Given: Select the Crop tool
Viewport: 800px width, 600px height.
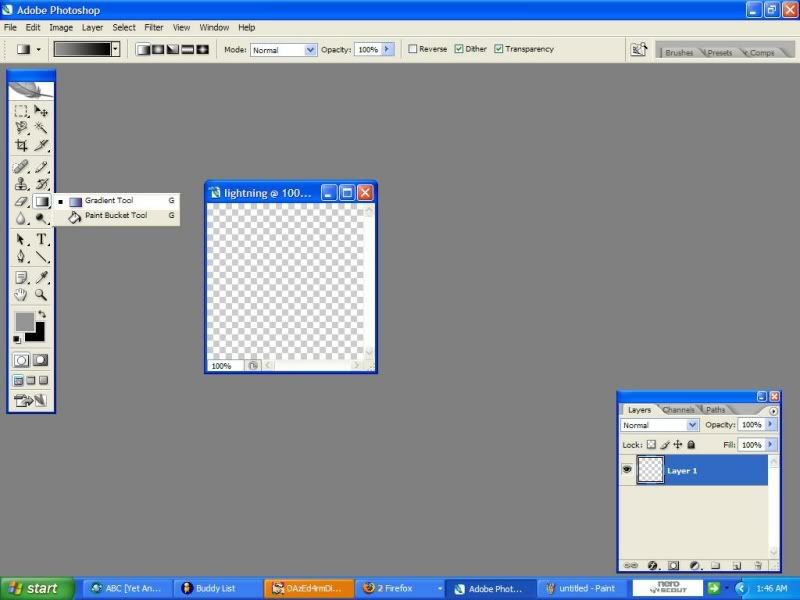Looking at the screenshot, I should coord(21,145).
